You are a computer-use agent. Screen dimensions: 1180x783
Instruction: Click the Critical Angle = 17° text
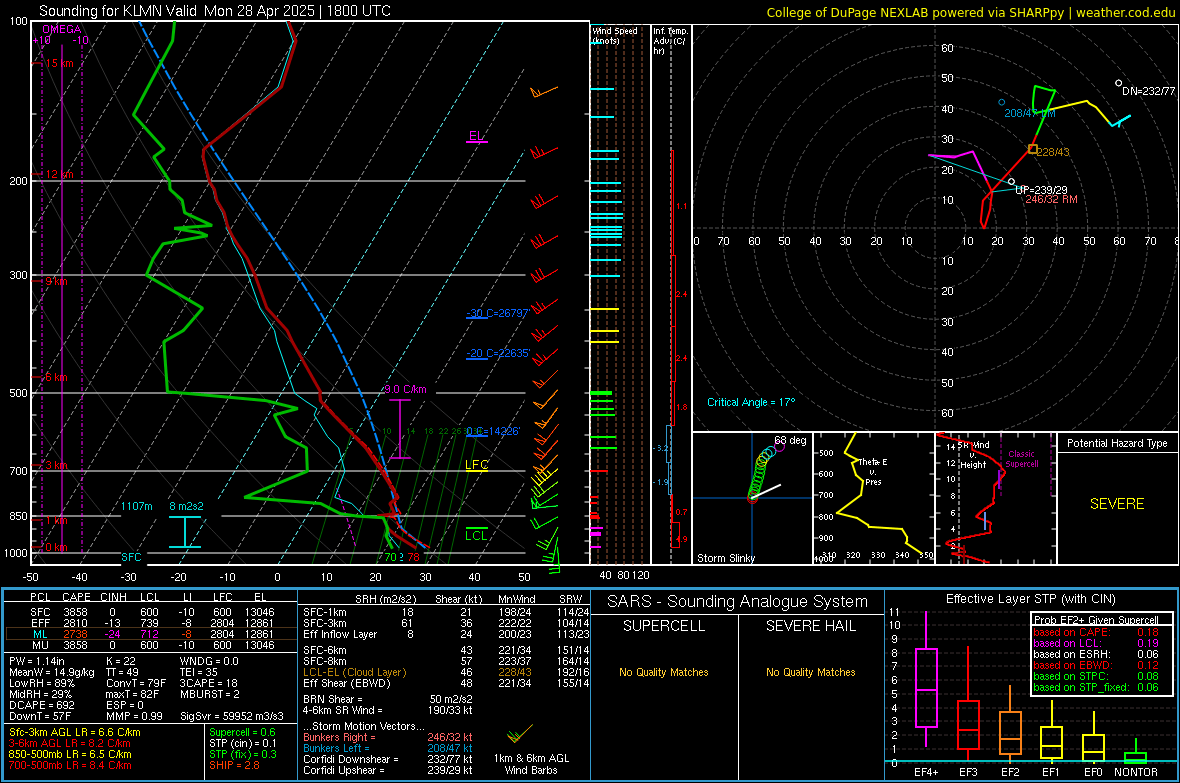click(750, 402)
